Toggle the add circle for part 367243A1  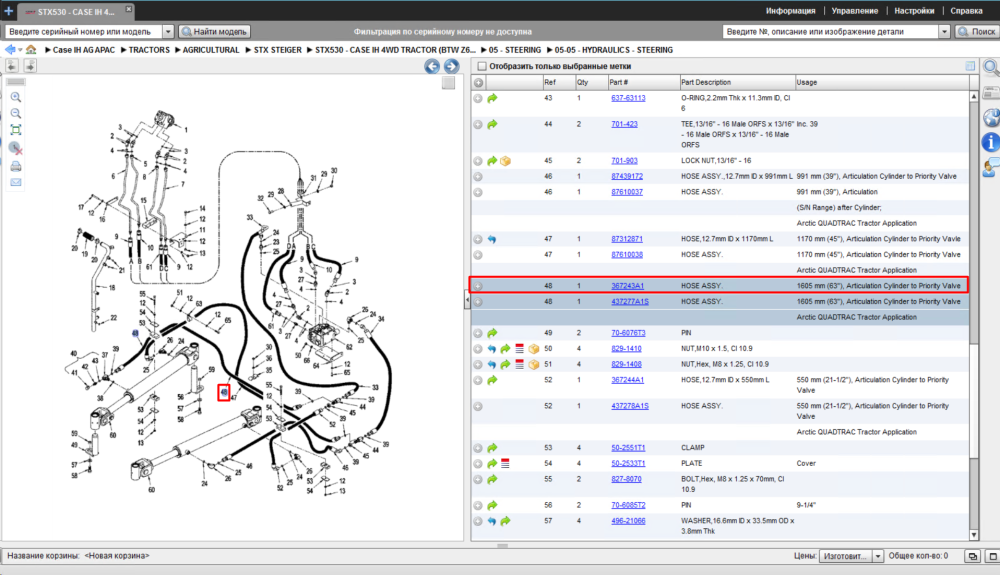point(478,286)
